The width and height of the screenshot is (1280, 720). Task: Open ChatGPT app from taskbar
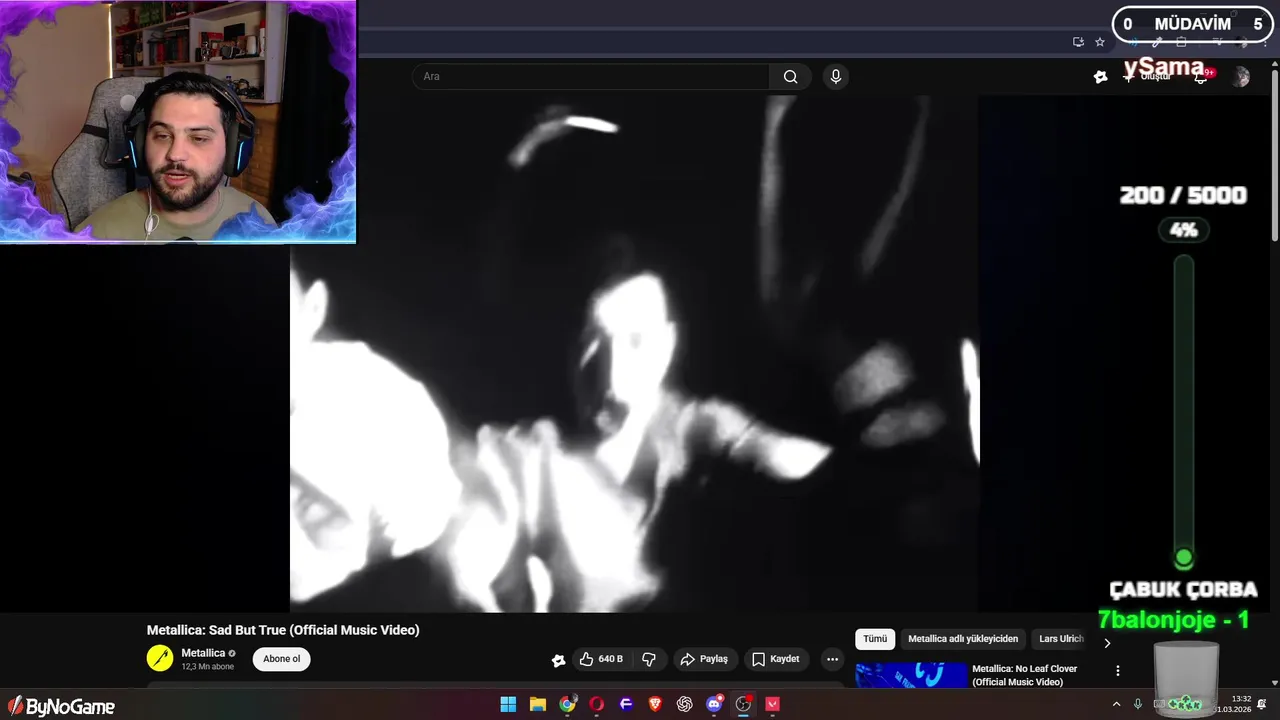click(x=685, y=704)
